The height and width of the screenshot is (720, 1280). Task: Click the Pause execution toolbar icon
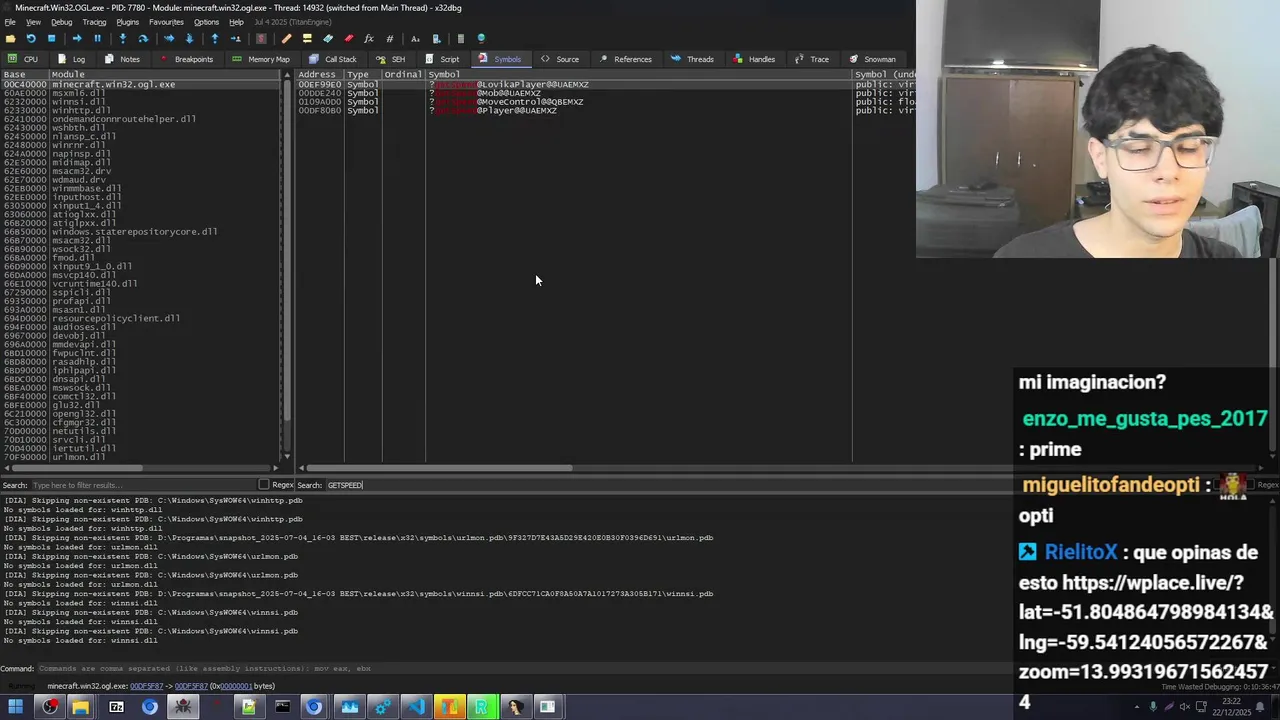click(x=97, y=39)
